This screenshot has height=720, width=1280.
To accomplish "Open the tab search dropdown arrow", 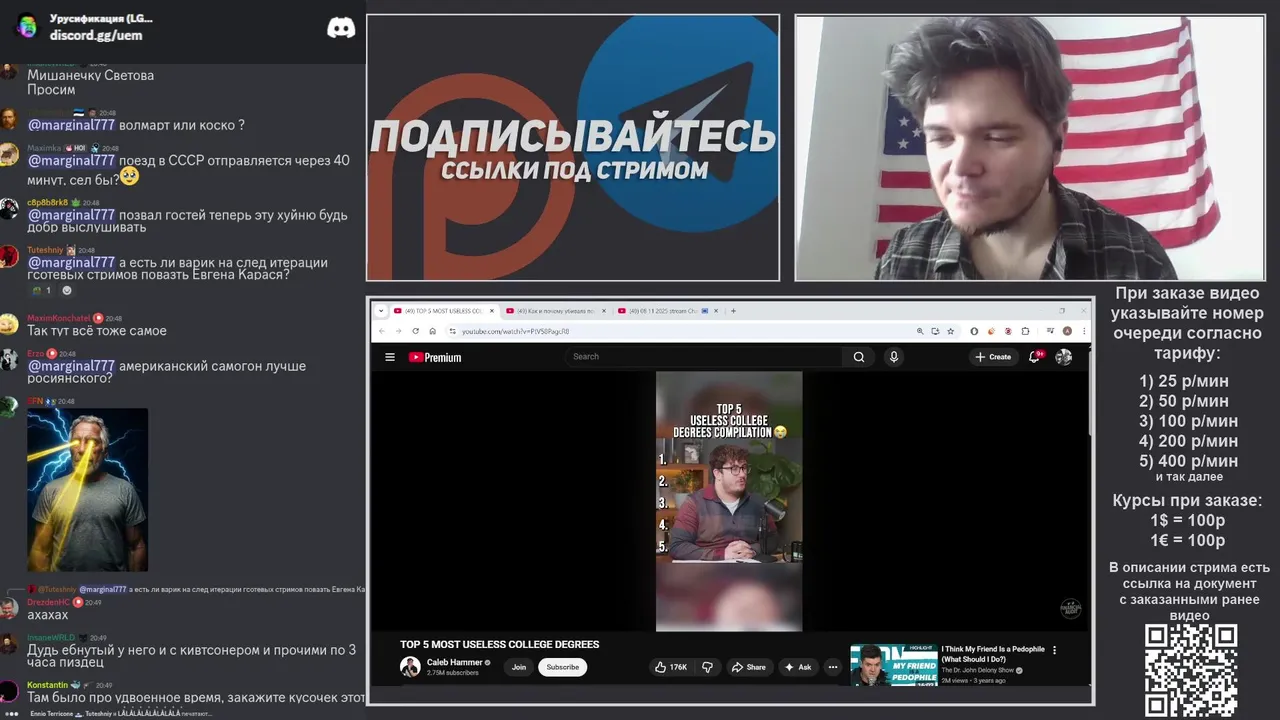I will tap(380, 310).
